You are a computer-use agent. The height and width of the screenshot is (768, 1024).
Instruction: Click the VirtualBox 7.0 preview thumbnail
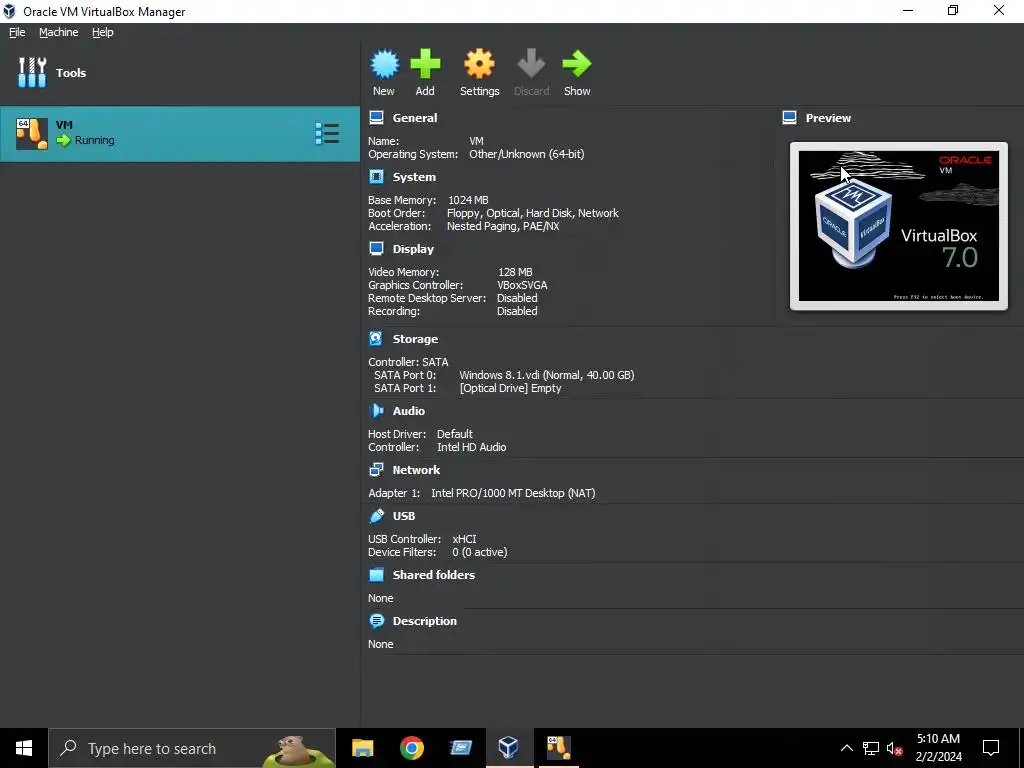[899, 226]
